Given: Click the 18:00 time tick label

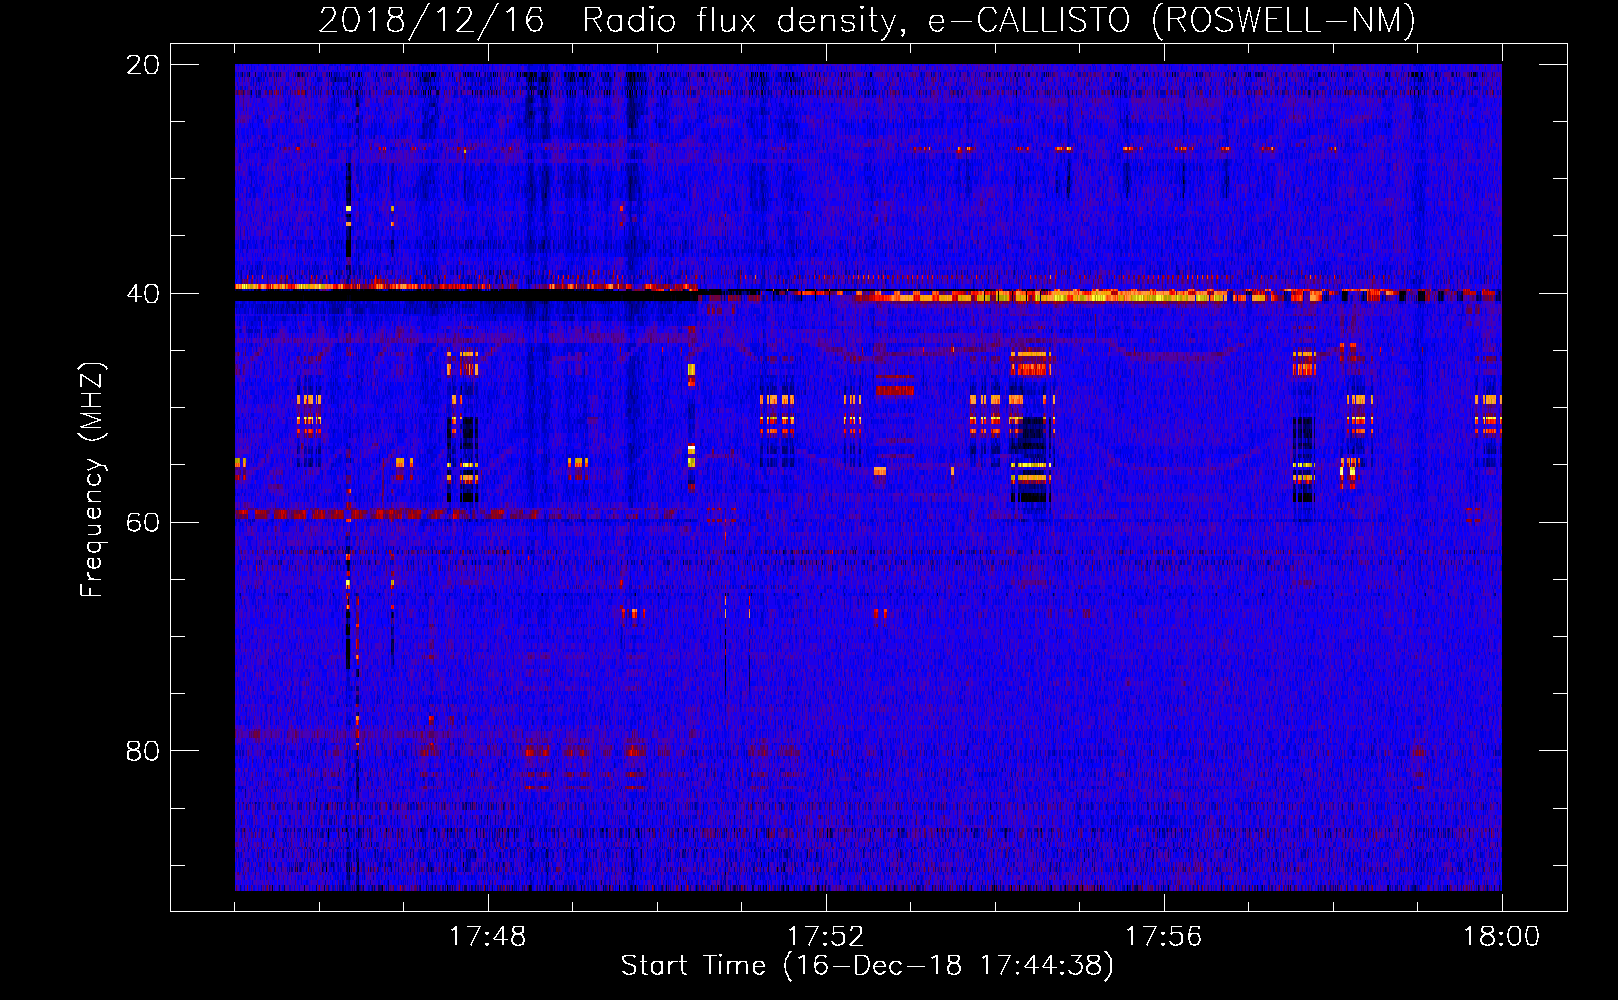Looking at the screenshot, I should click(1502, 937).
